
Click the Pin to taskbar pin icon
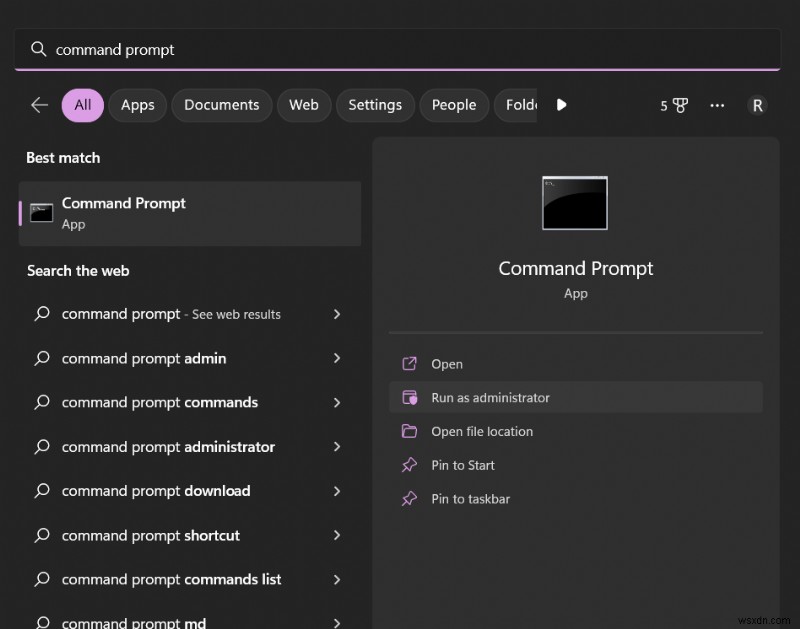point(409,498)
